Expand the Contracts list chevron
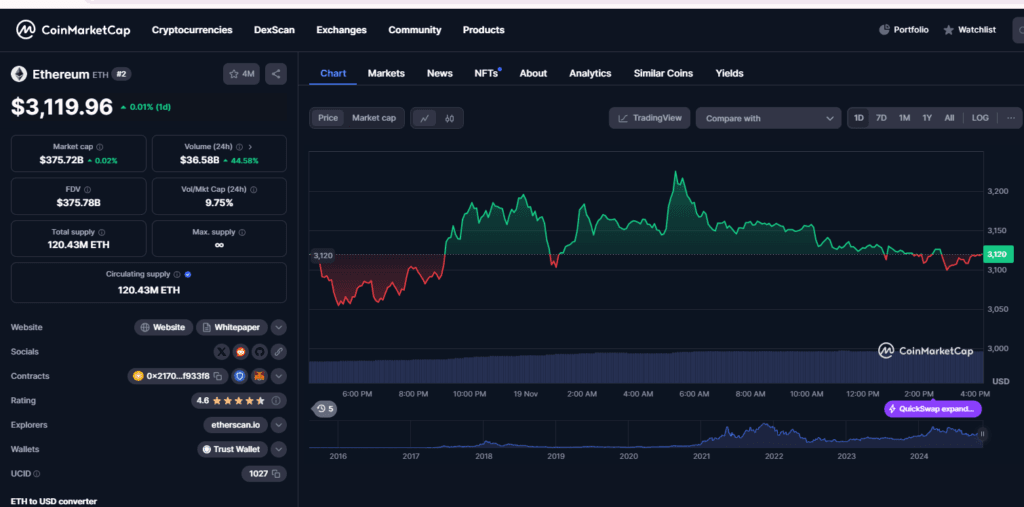The width and height of the screenshot is (1024, 507). pyautogui.click(x=279, y=376)
